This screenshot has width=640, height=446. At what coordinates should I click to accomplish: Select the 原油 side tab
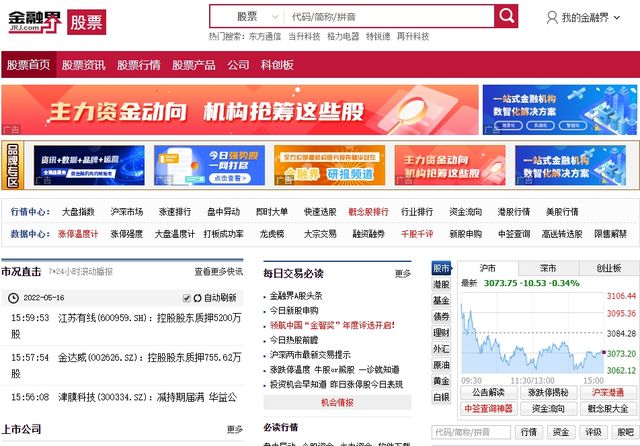(x=441, y=365)
